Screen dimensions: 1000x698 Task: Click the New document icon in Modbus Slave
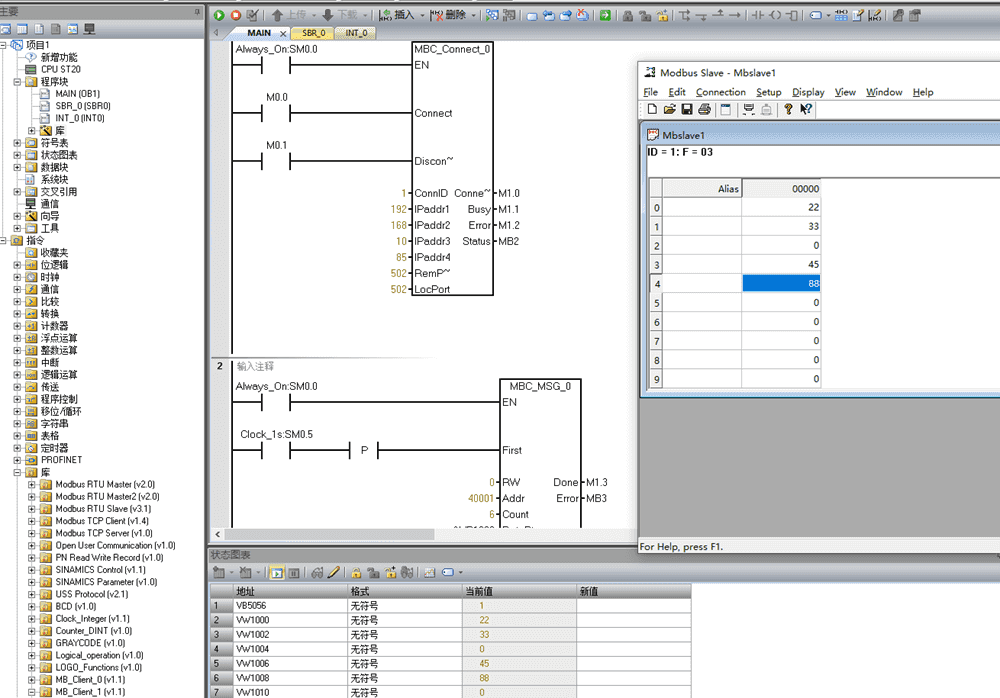coord(652,110)
